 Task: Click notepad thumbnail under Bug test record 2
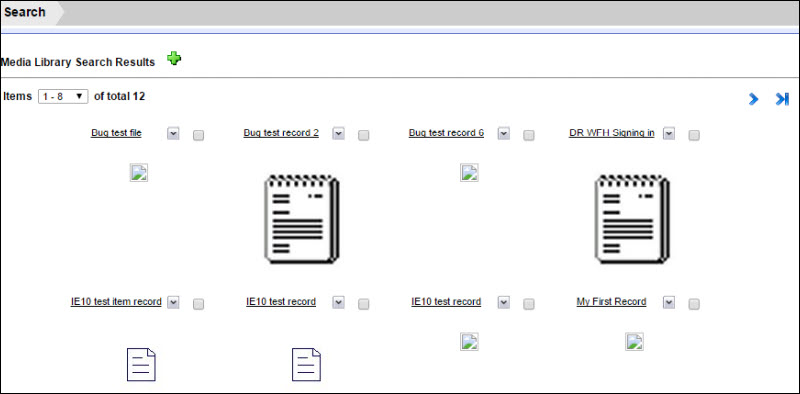coord(302,218)
